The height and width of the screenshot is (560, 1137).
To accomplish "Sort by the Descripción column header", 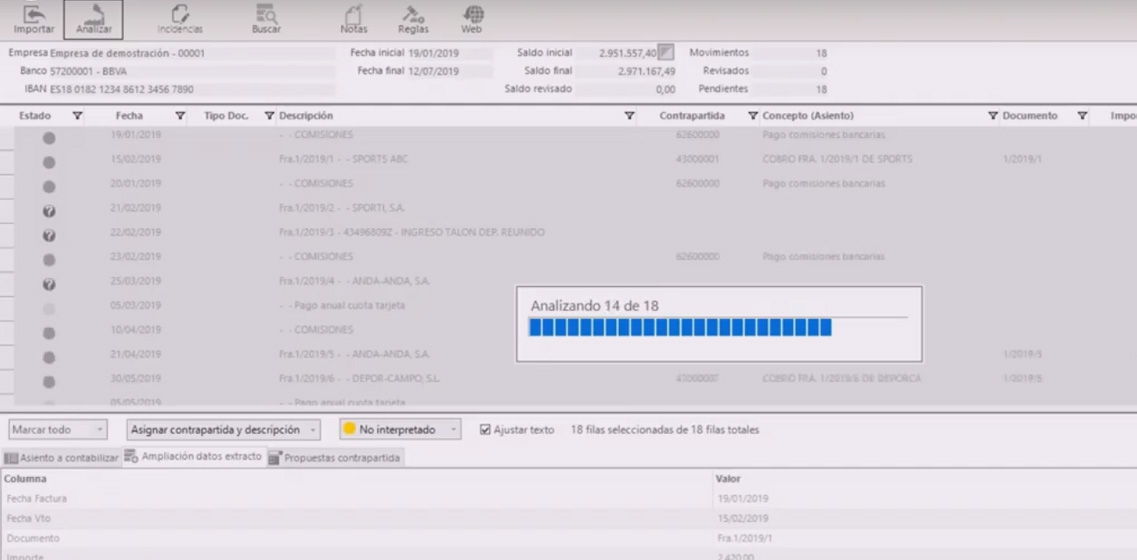I will 306,116.
